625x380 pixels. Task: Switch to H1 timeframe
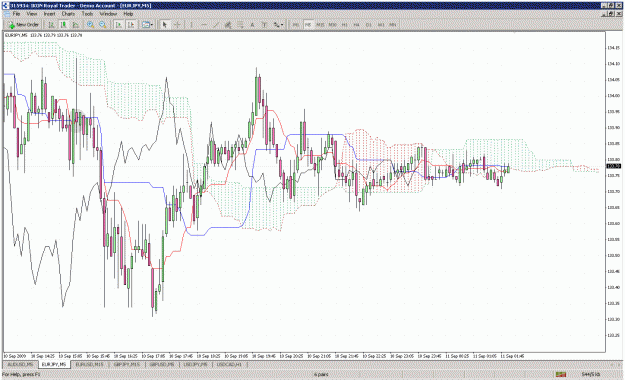coord(344,25)
